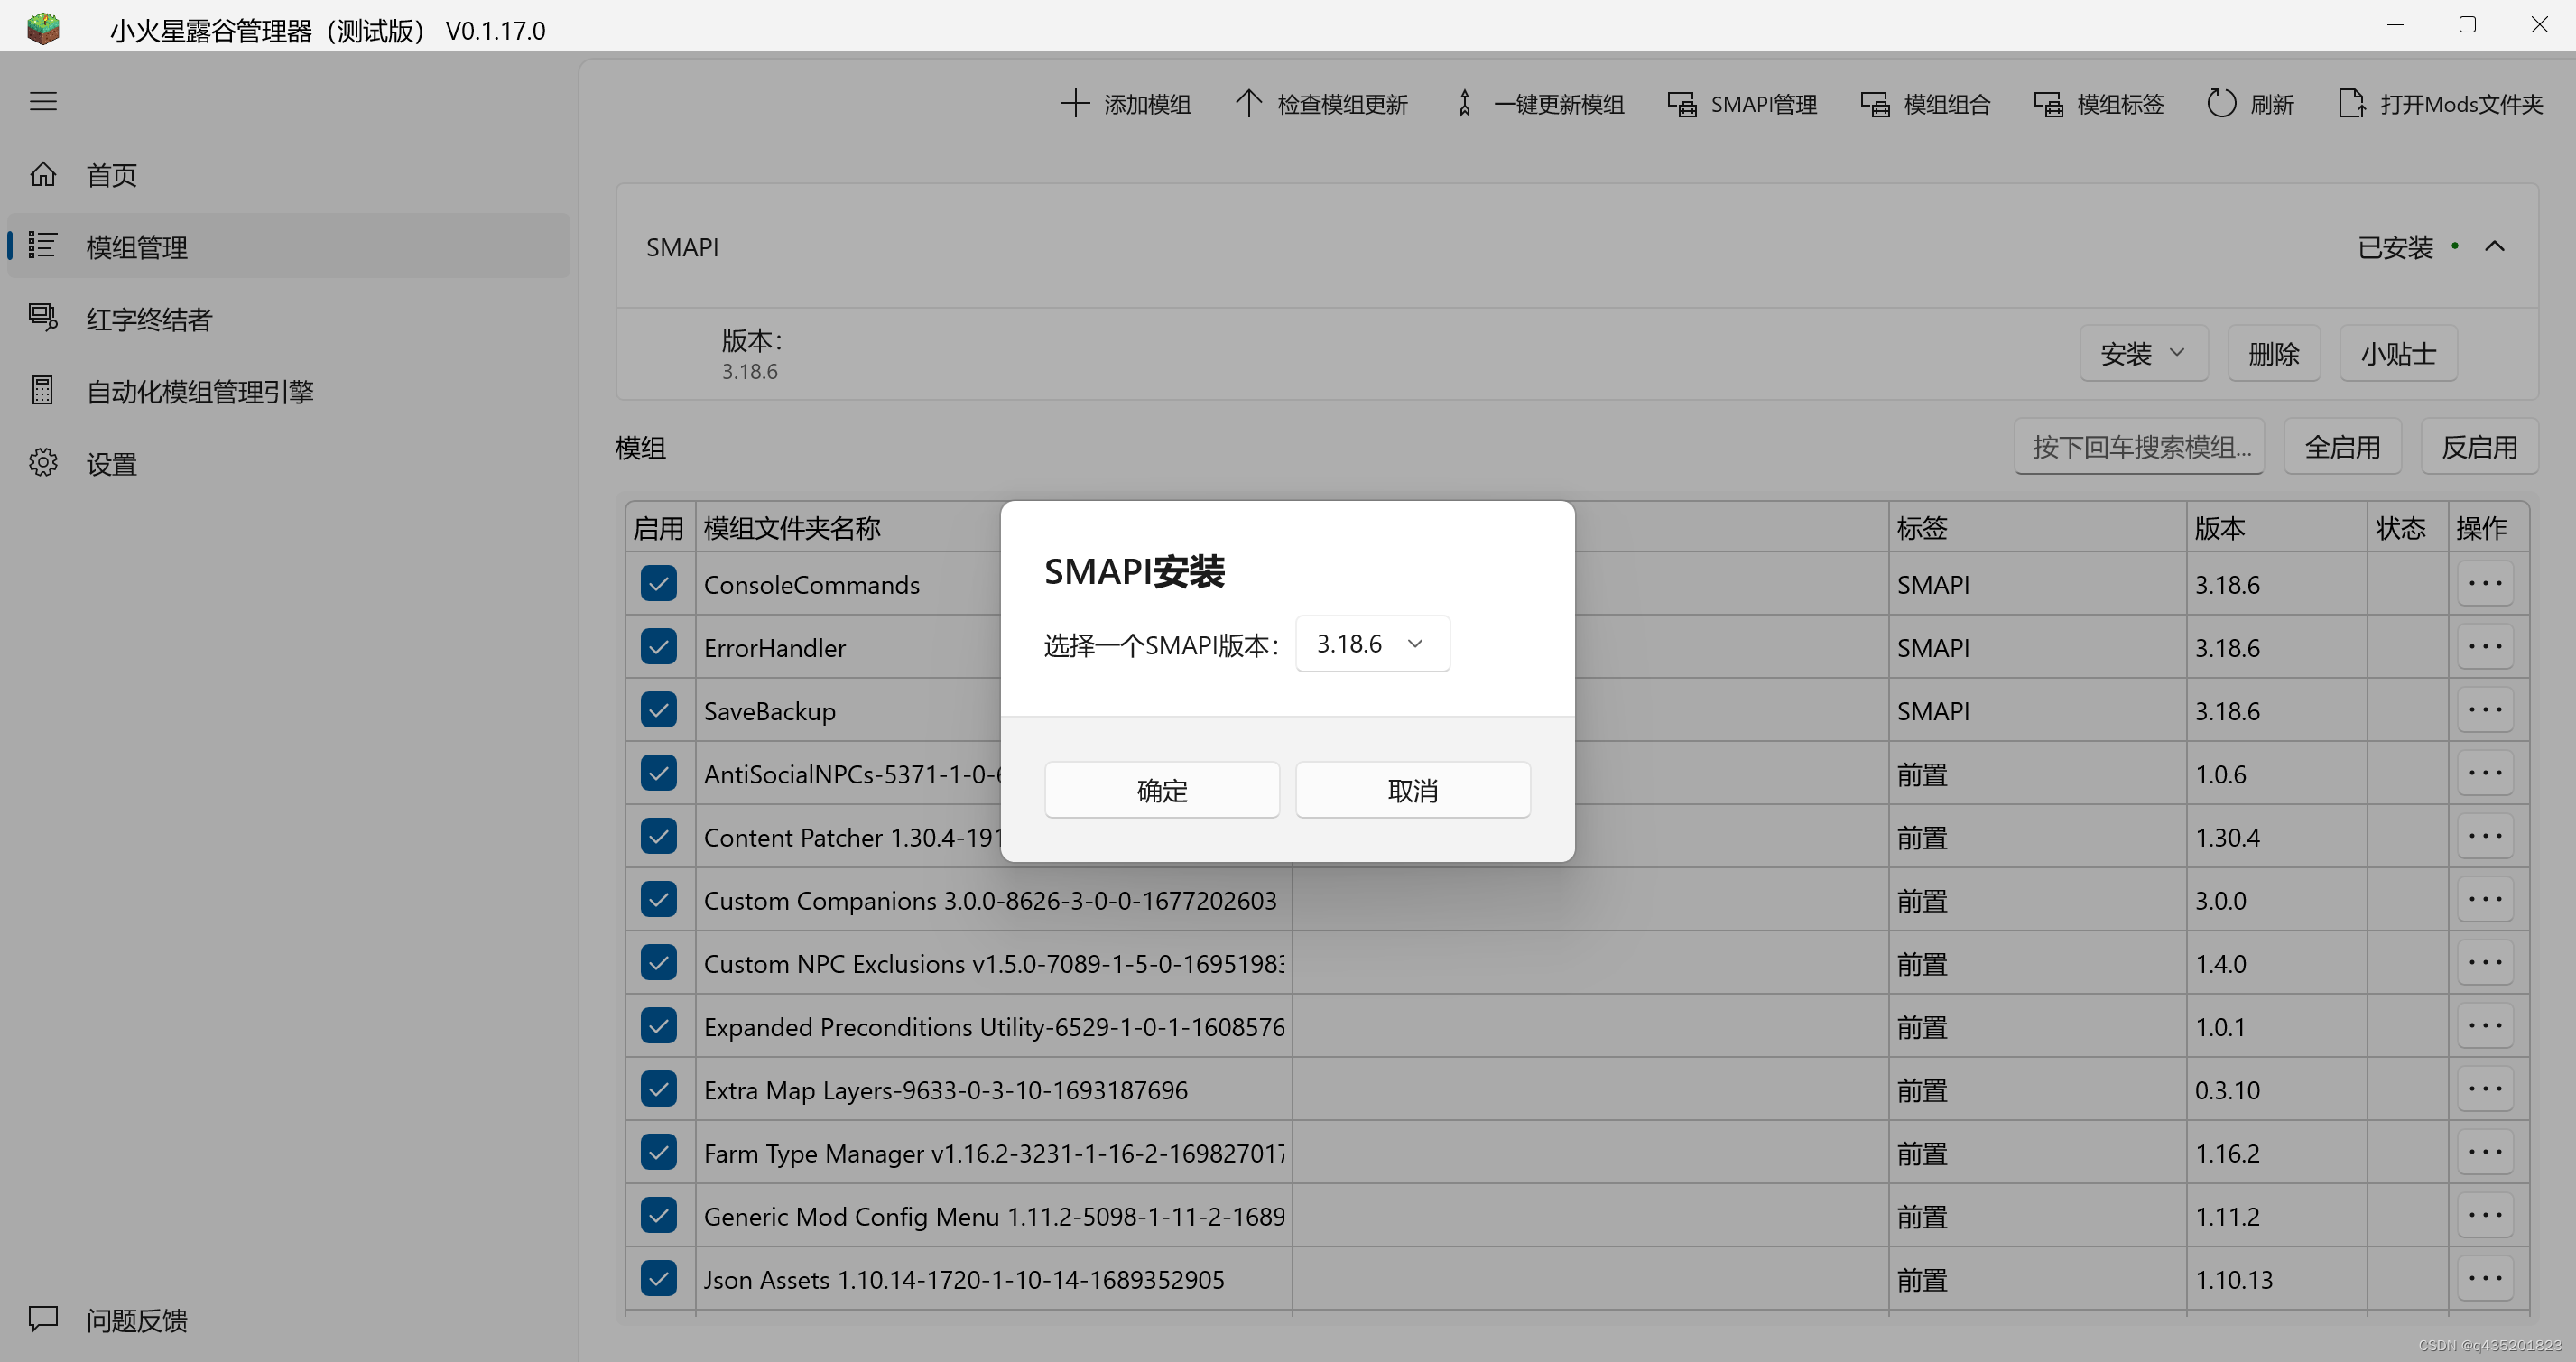Uncheck the ErrorHandler mod checkbox
Image resolution: width=2576 pixels, height=1362 pixels.
coord(659,647)
